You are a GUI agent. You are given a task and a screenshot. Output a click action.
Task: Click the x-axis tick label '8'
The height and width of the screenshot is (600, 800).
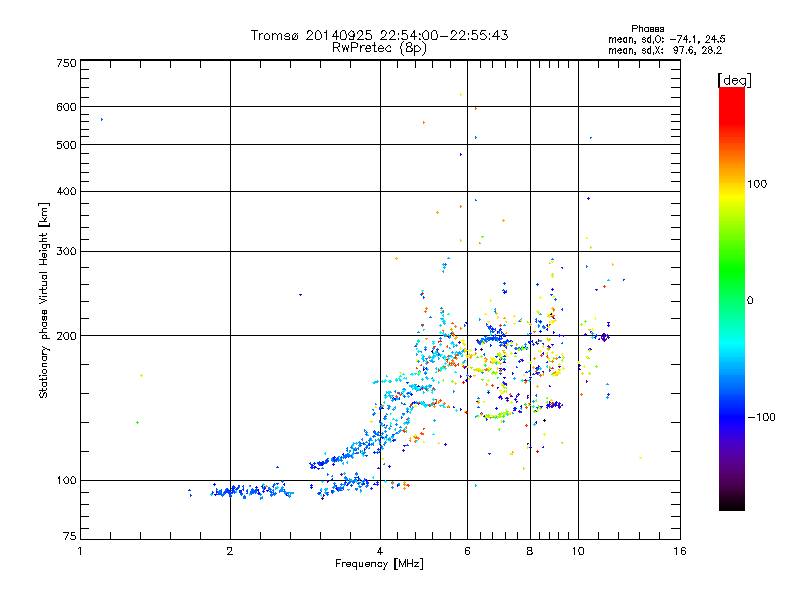(530, 551)
